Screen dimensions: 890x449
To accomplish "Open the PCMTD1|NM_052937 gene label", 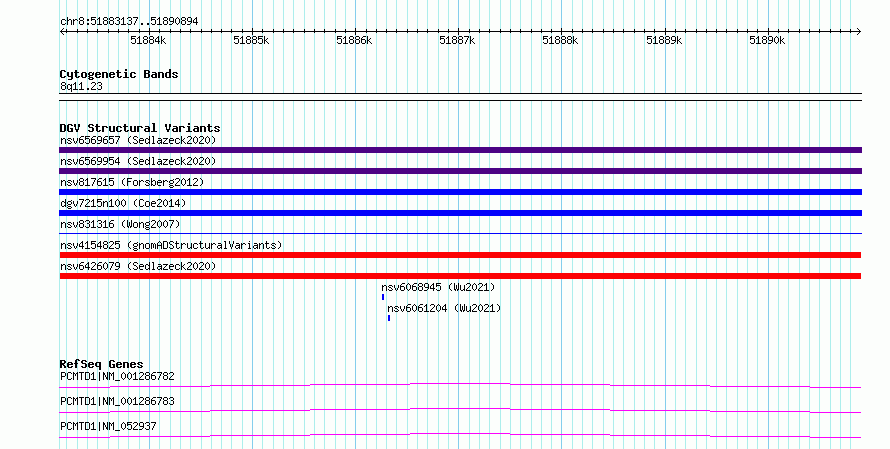I will pos(108,426).
